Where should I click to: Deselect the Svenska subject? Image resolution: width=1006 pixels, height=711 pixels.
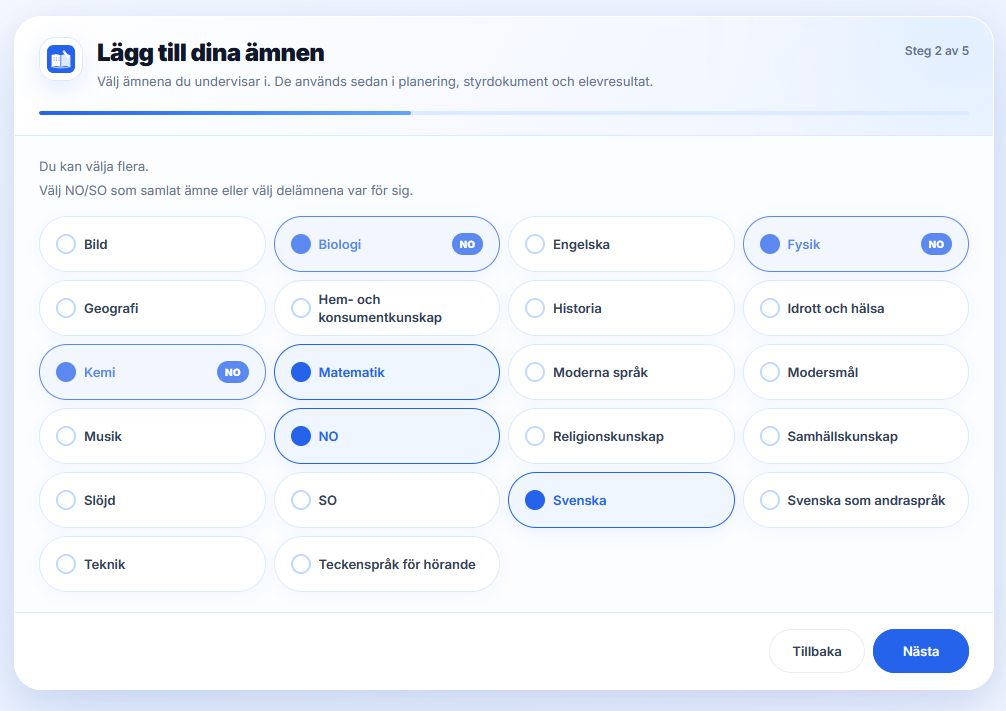(621, 500)
